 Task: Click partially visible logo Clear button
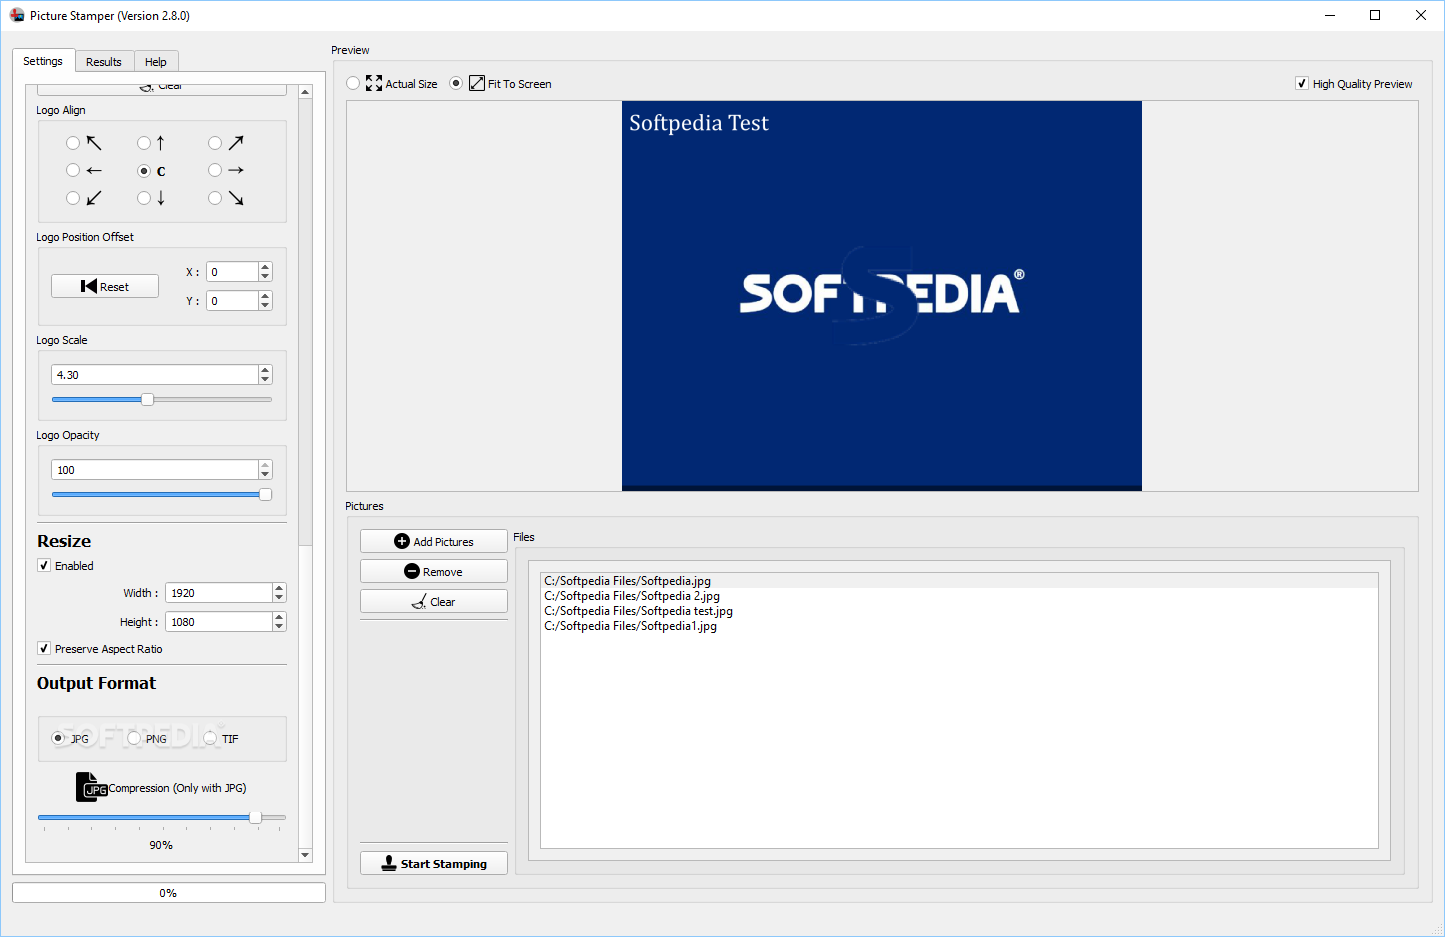pos(162,89)
